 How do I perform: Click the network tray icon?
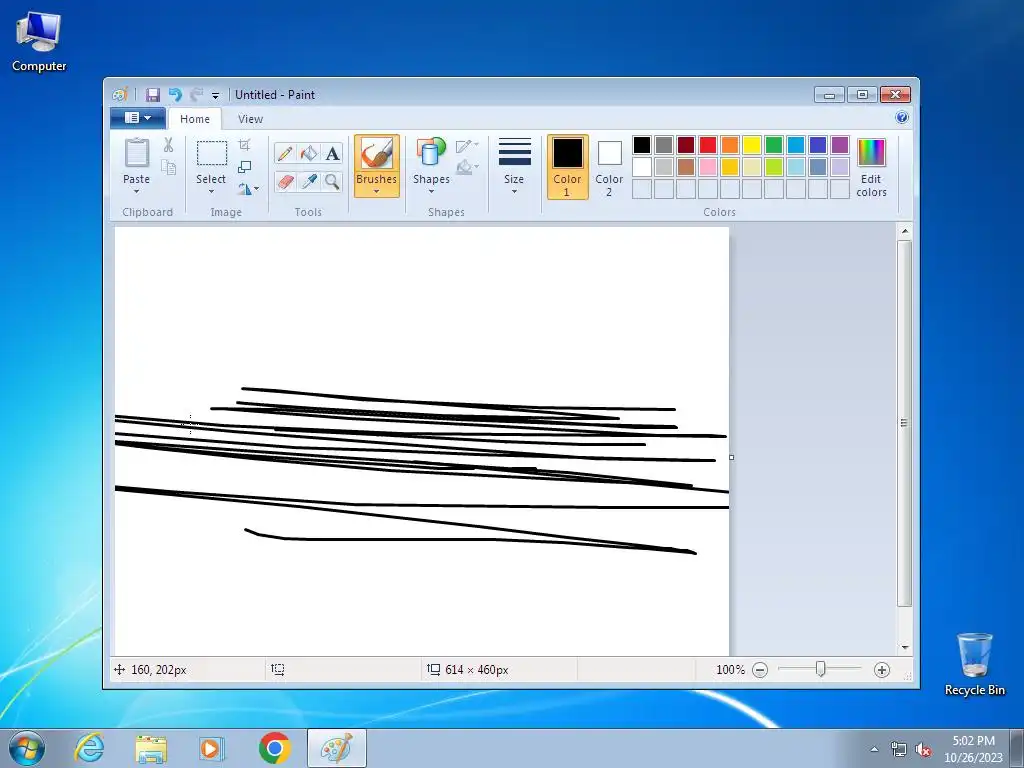click(x=899, y=750)
